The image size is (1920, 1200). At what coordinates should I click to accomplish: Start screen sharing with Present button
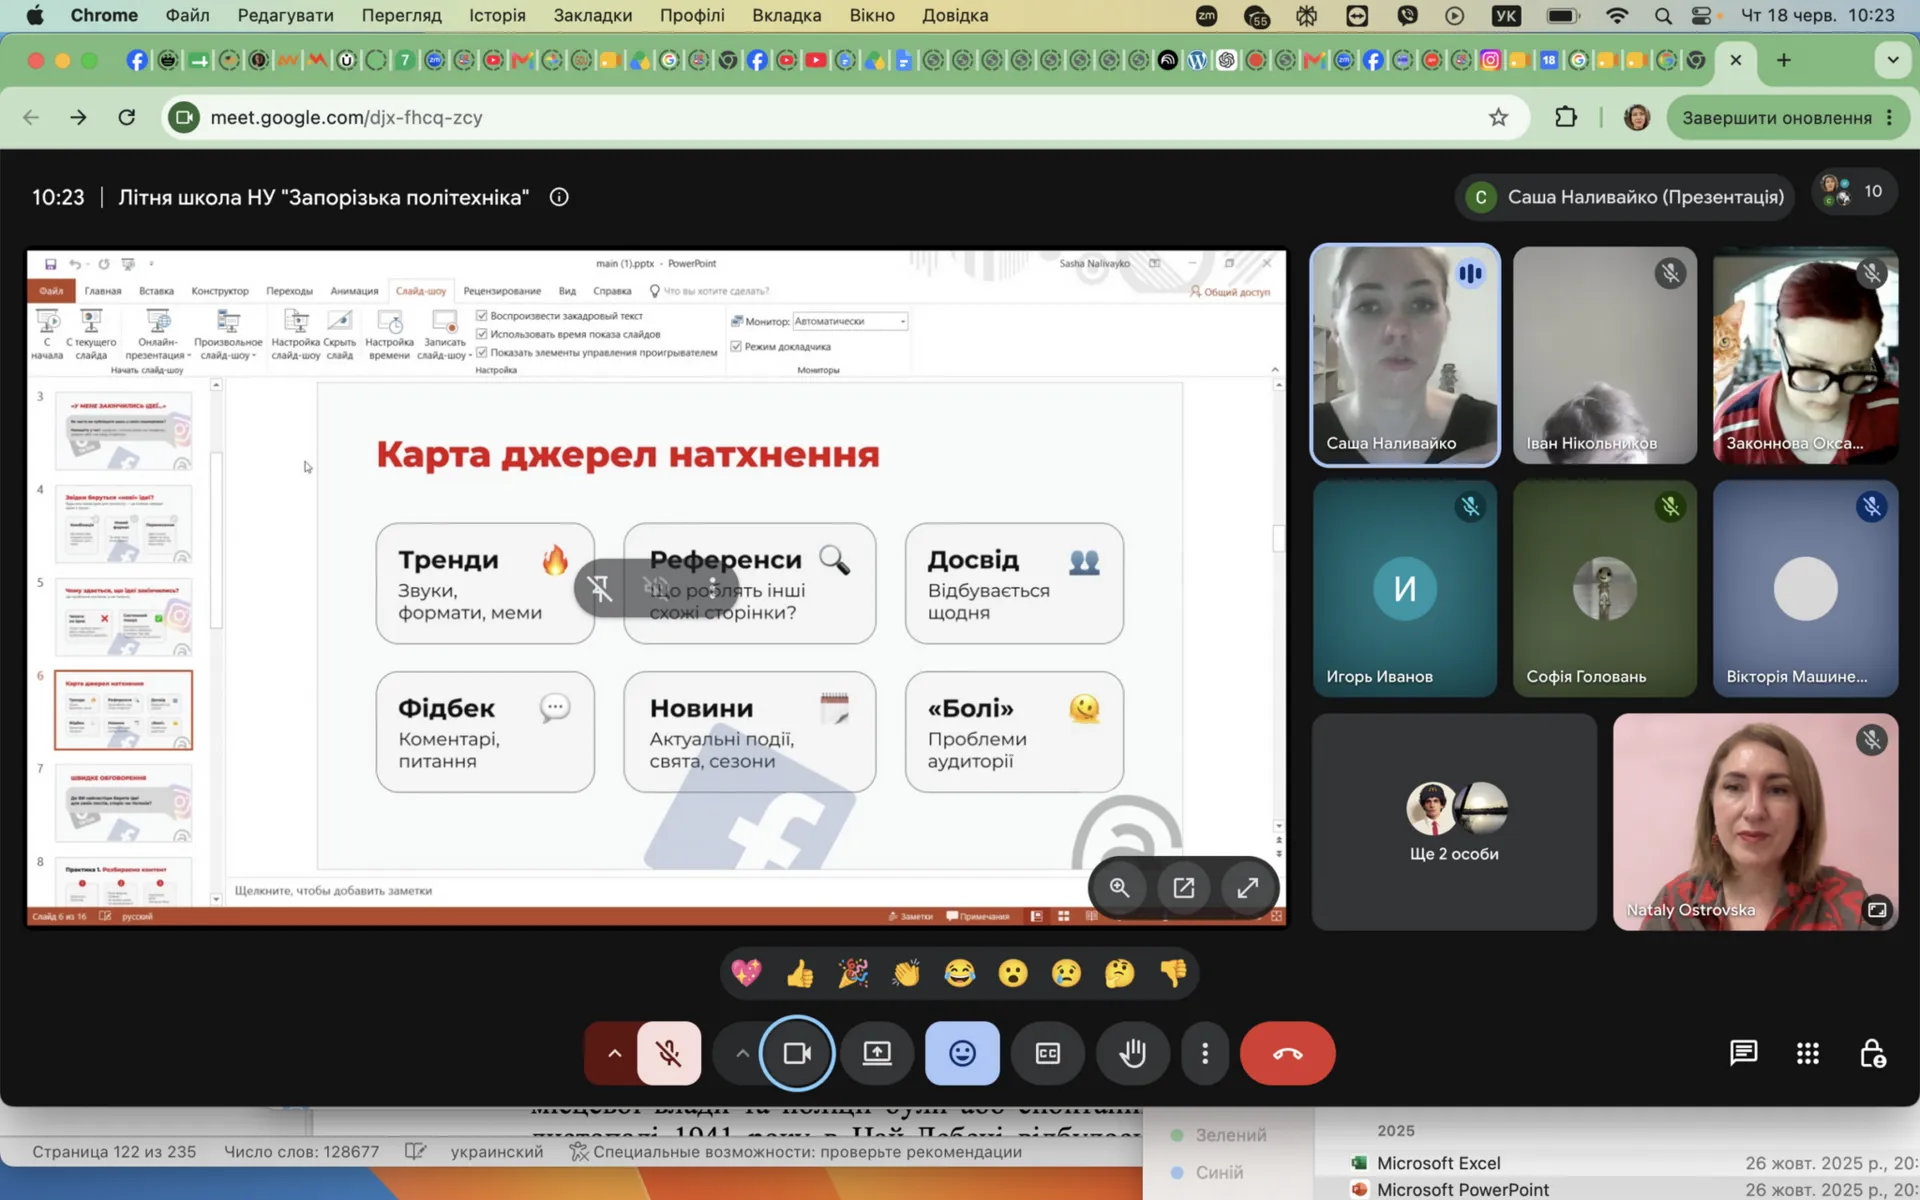[877, 1053]
